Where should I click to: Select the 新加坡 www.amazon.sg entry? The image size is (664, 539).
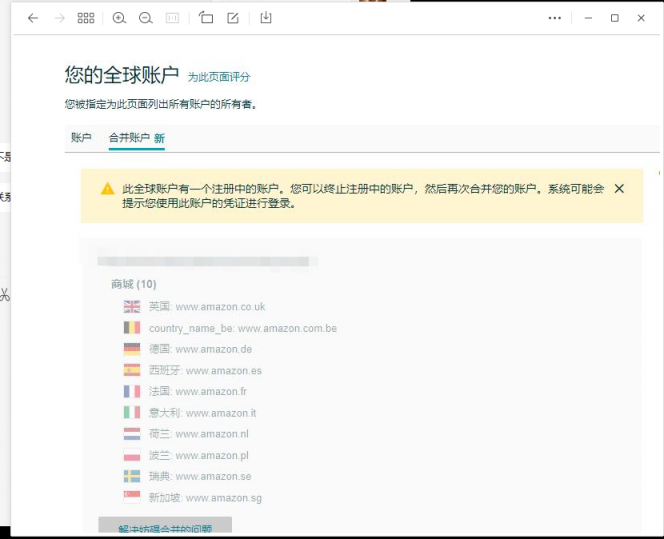point(193,498)
